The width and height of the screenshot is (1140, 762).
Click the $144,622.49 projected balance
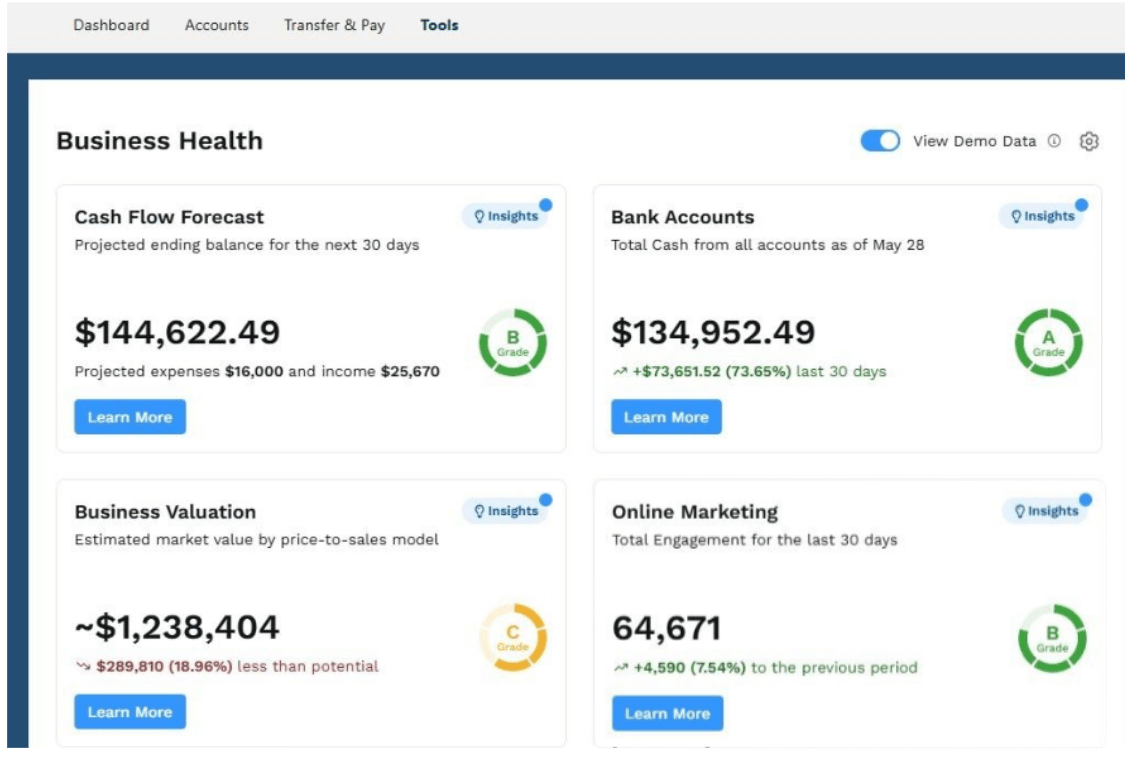177,332
